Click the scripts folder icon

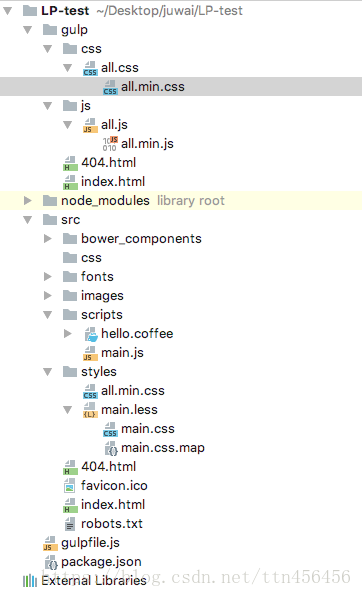pyautogui.click(x=70, y=315)
